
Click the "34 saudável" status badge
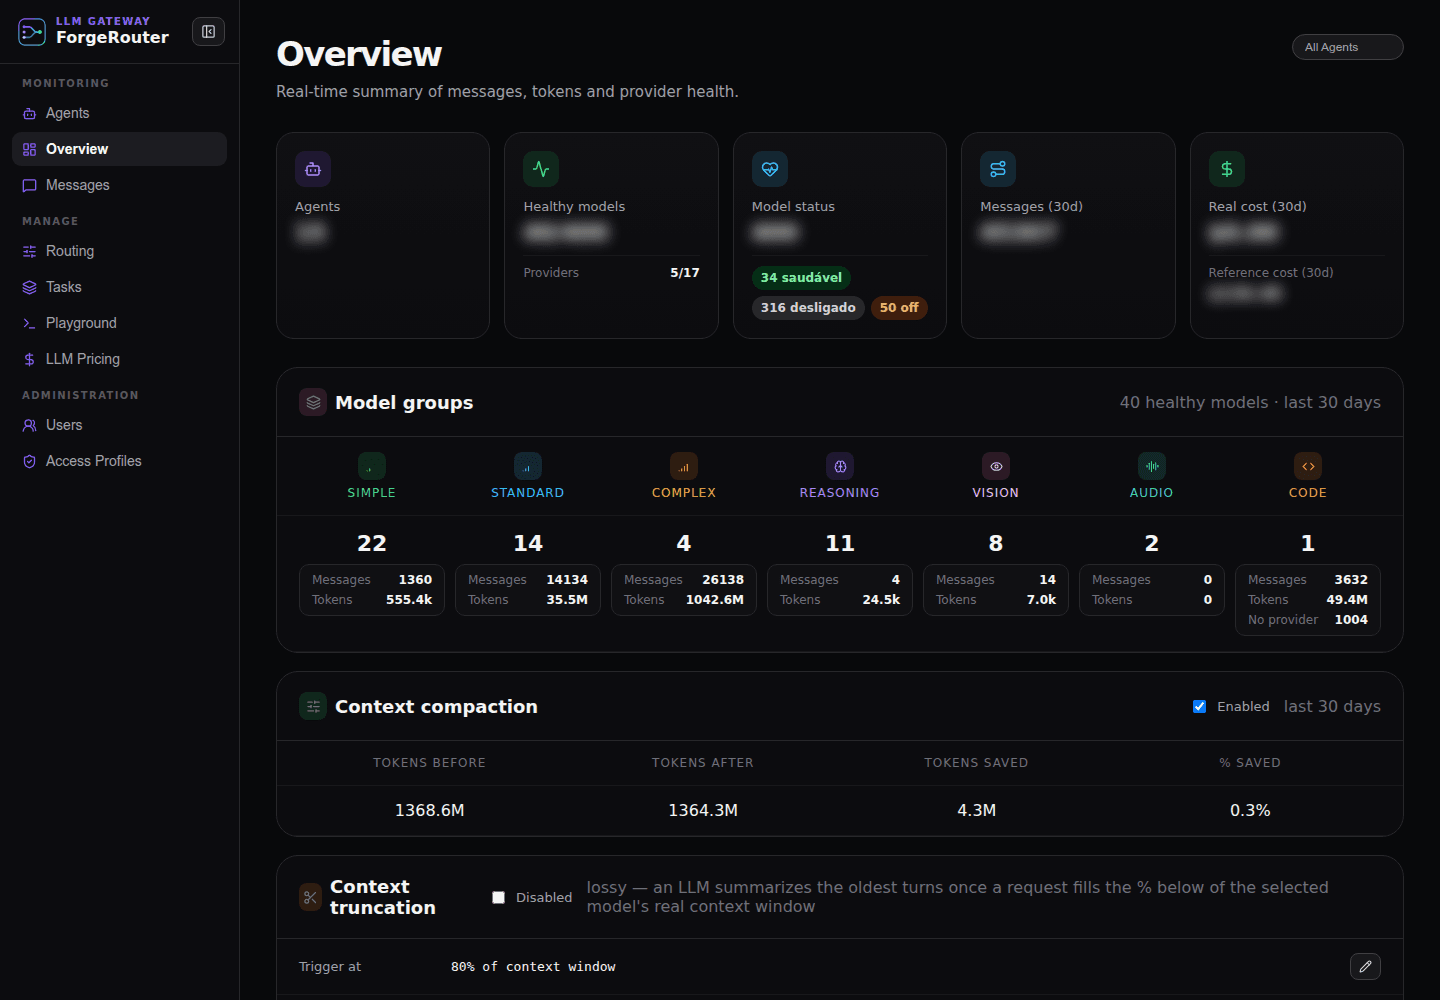click(801, 277)
